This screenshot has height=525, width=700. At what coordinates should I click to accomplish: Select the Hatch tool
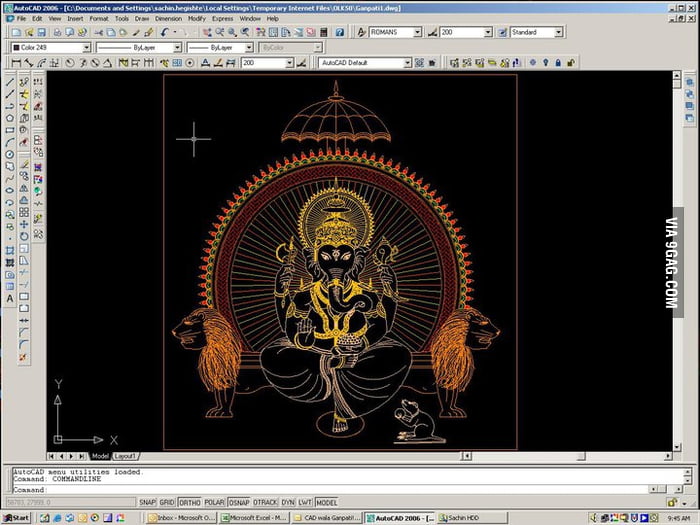9,251
